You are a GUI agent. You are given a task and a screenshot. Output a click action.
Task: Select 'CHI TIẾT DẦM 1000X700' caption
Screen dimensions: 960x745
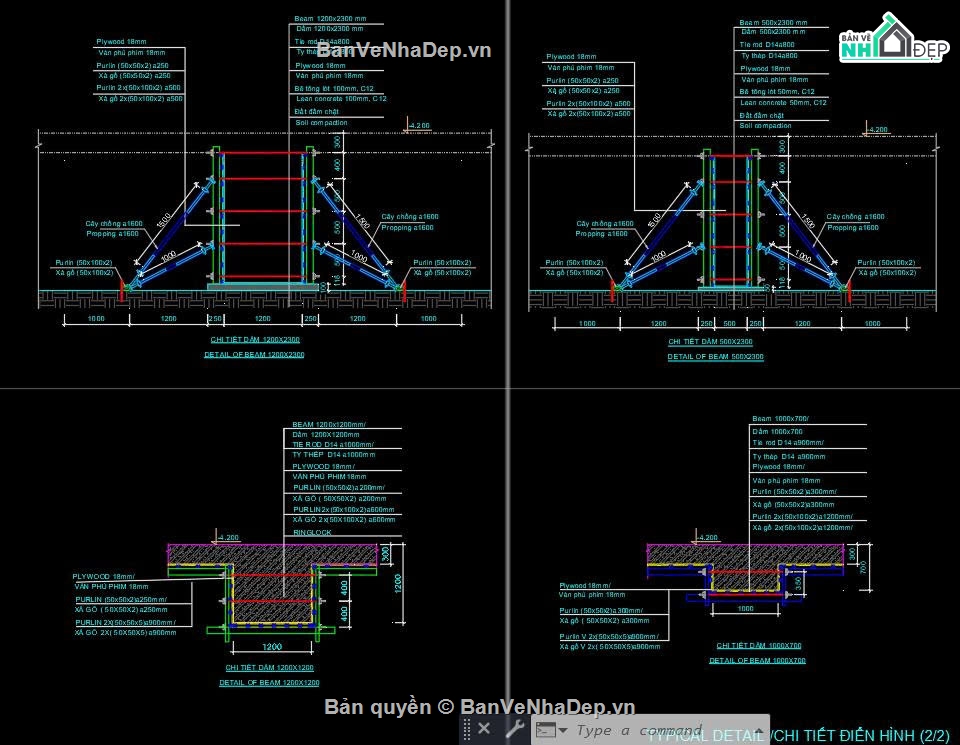(x=759, y=646)
